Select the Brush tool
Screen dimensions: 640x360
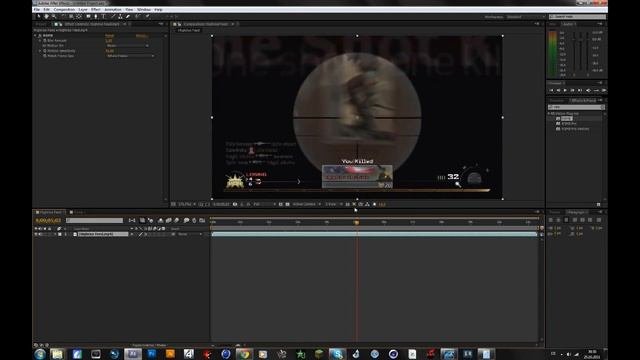point(113,17)
